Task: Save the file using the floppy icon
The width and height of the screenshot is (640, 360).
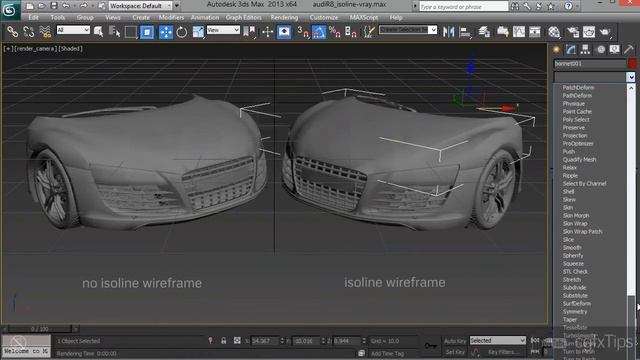Action: pos(54,6)
